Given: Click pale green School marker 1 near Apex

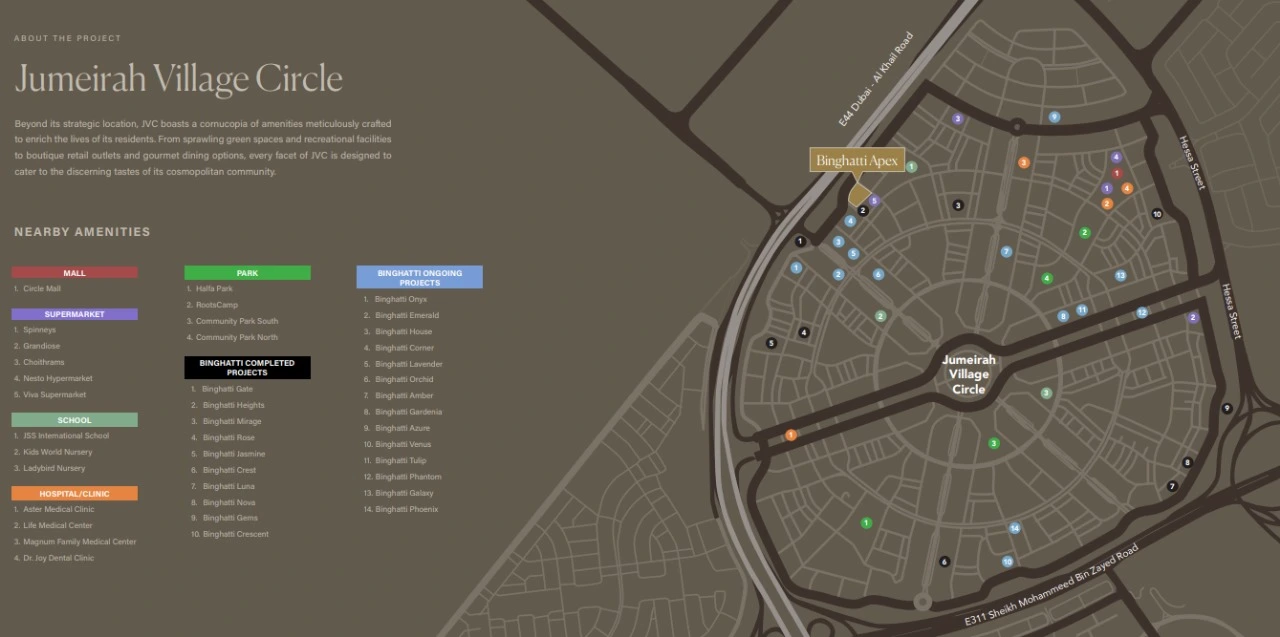Looking at the screenshot, I should (911, 166).
